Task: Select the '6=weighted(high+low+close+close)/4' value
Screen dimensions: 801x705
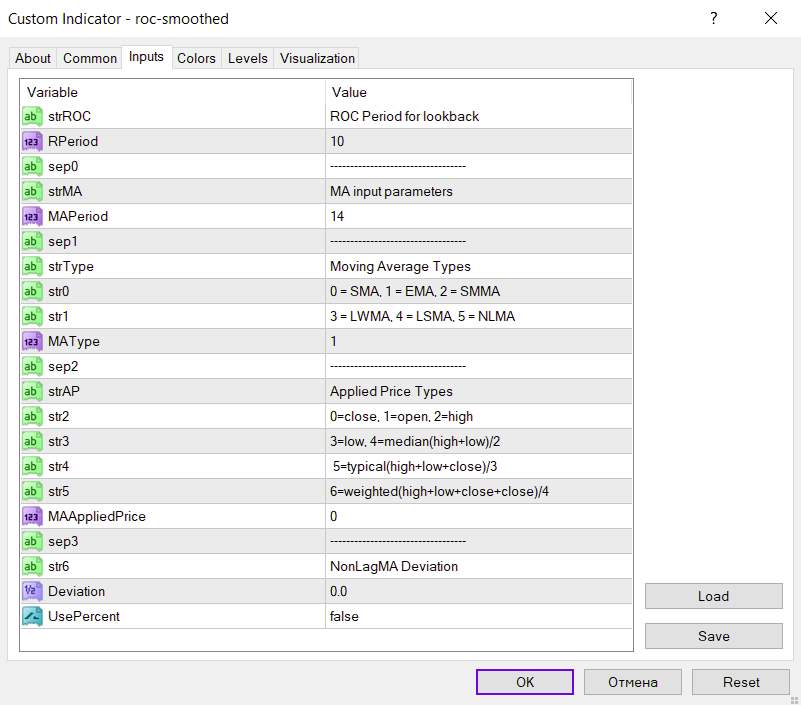Action: pyautogui.click(x=439, y=492)
